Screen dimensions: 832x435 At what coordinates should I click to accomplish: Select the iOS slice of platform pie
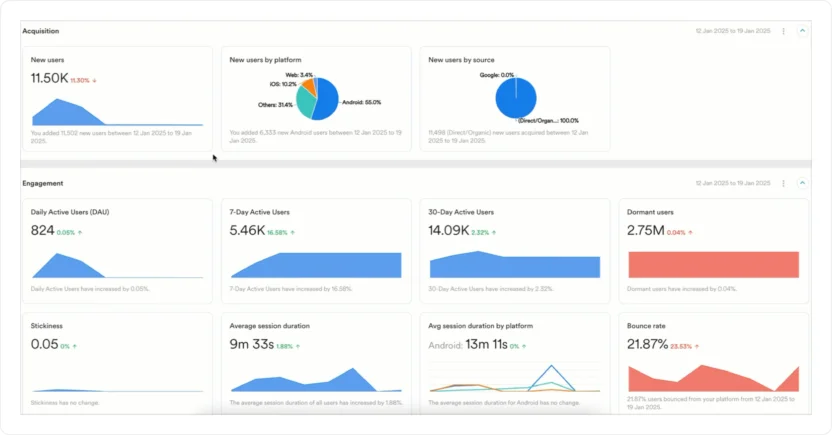[x=309, y=86]
